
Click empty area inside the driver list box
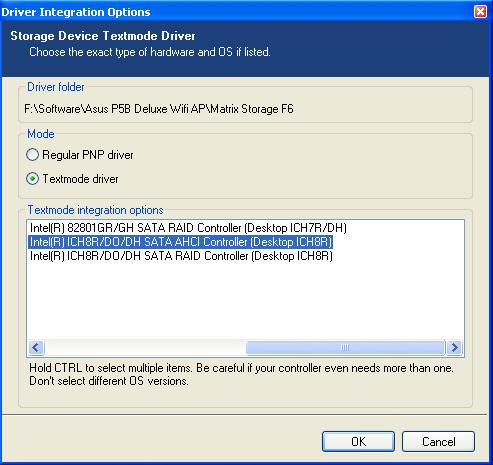click(x=245, y=300)
